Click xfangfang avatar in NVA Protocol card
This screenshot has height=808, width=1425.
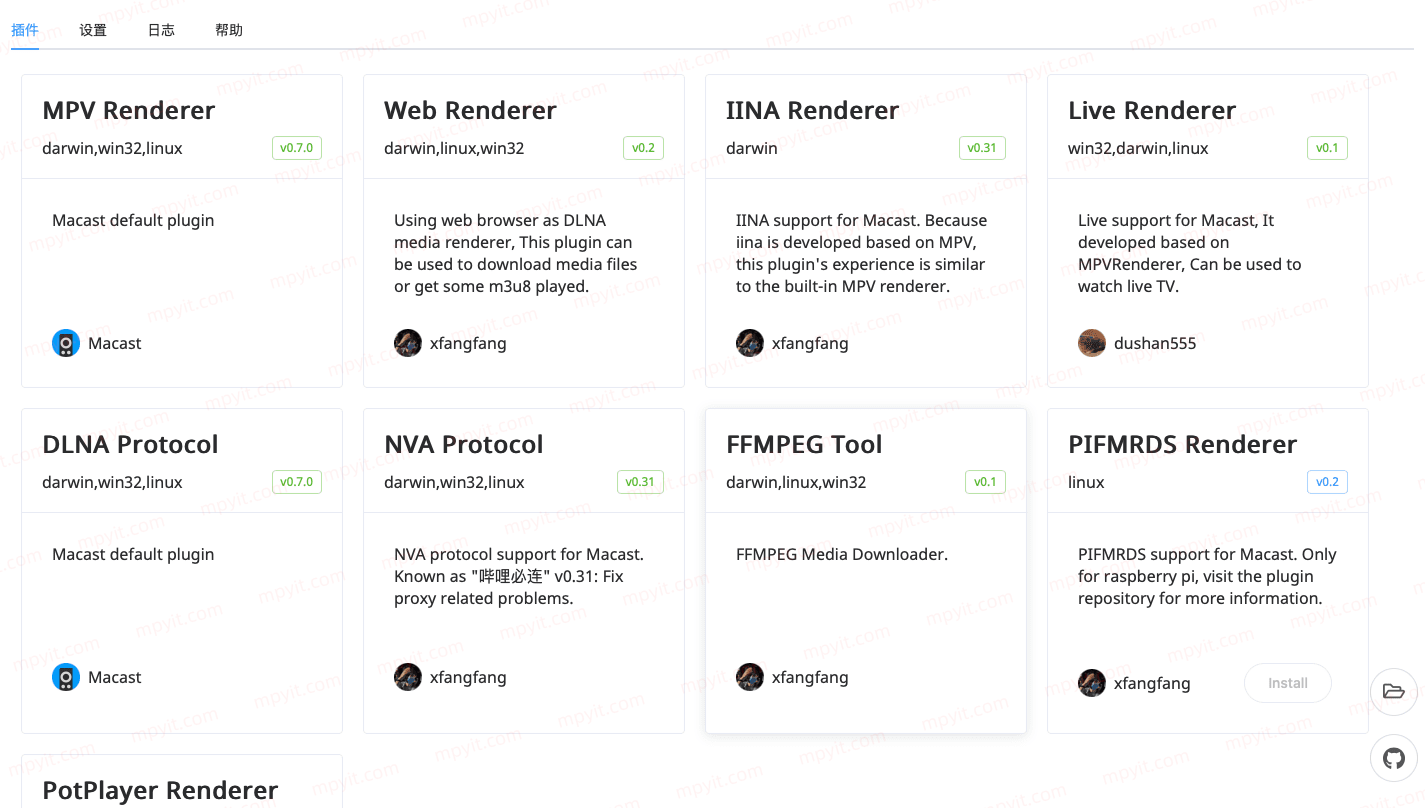pyautogui.click(x=408, y=677)
